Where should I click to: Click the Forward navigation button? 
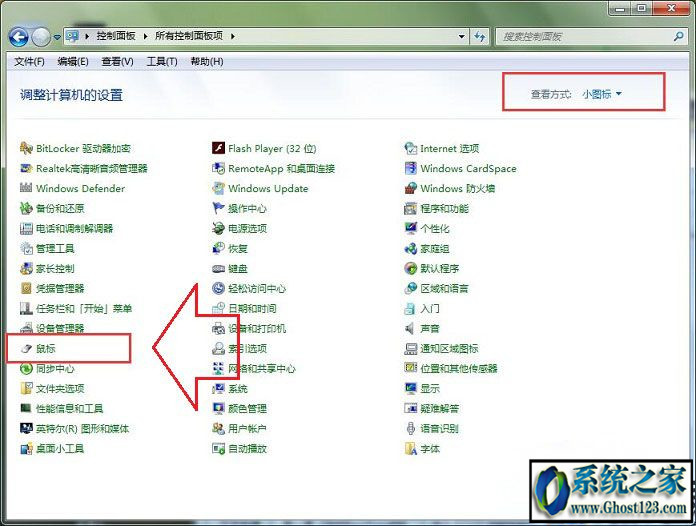(41, 37)
